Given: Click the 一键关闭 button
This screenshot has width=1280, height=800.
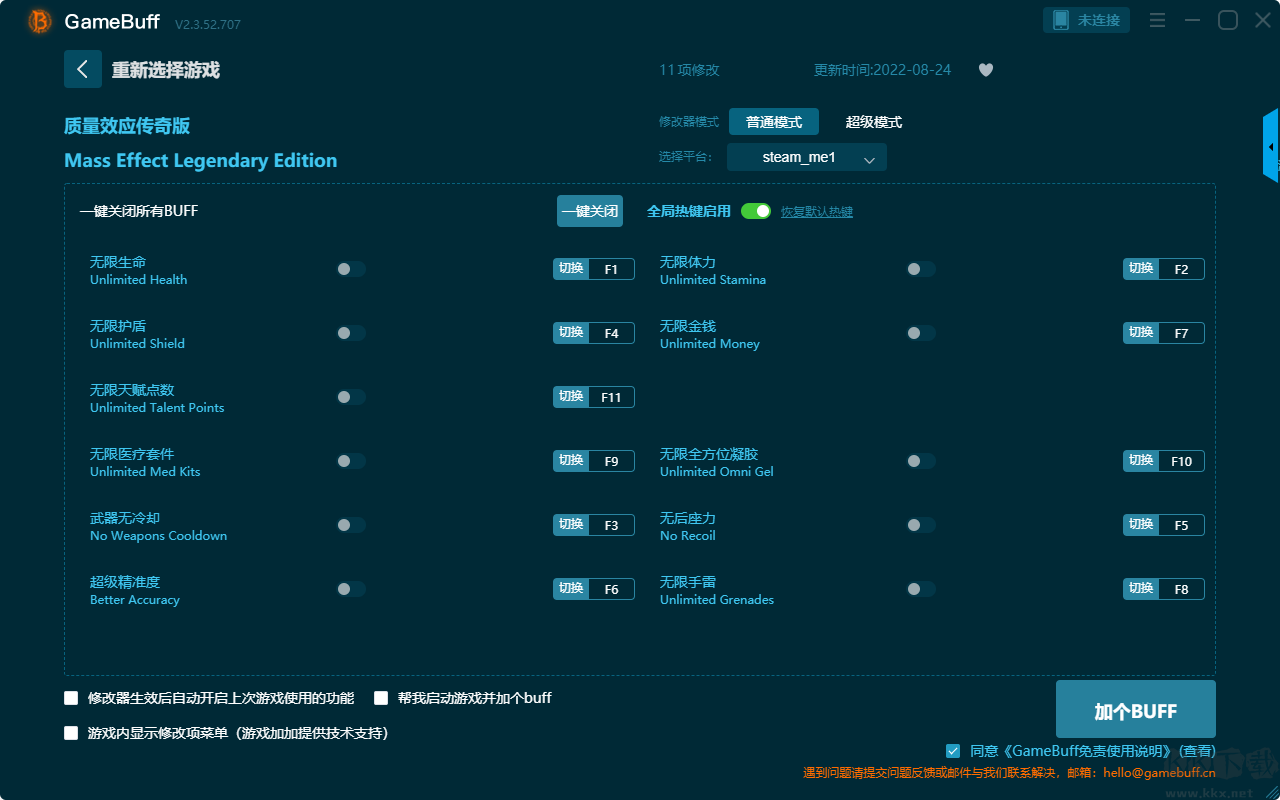Looking at the screenshot, I should pos(590,211).
